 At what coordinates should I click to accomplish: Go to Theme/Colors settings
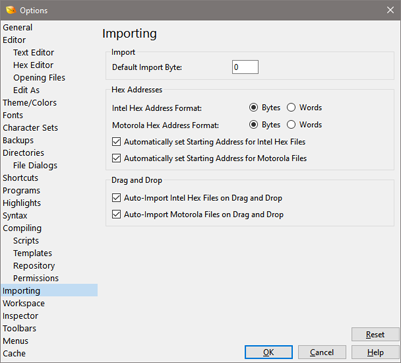(x=30, y=103)
